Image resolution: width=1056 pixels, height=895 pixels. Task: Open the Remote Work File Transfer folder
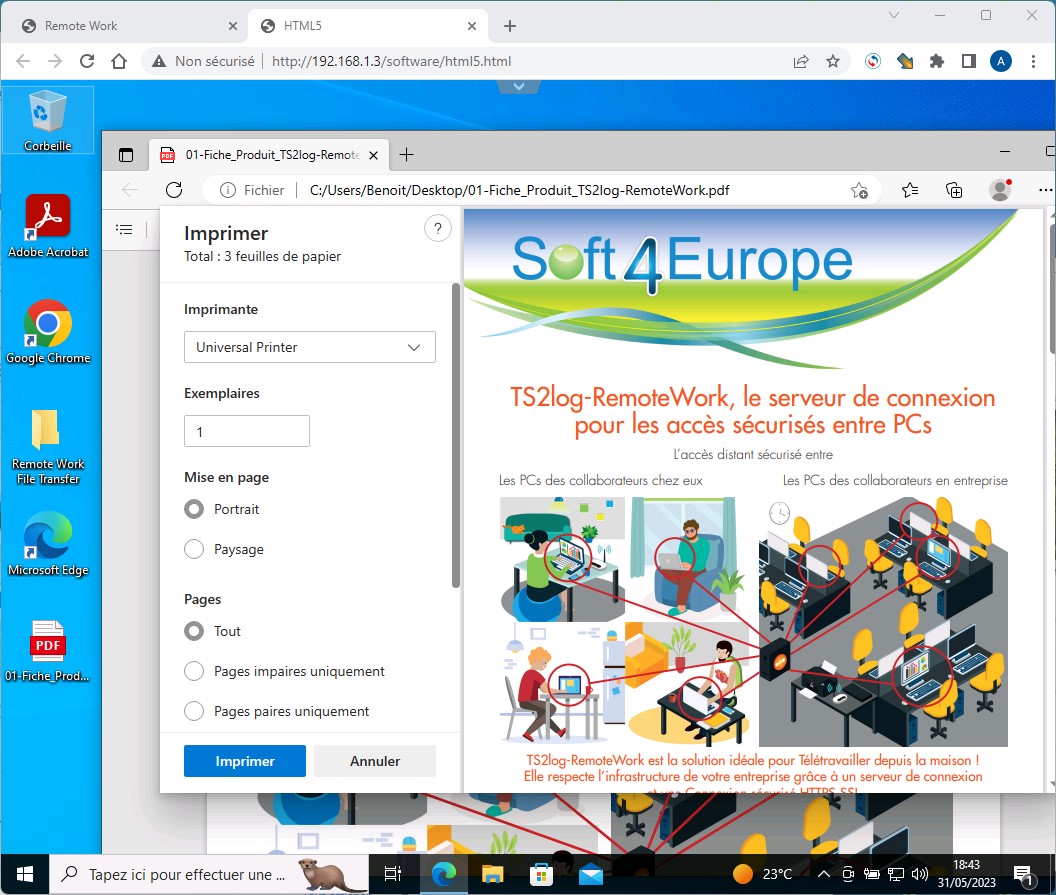48,447
